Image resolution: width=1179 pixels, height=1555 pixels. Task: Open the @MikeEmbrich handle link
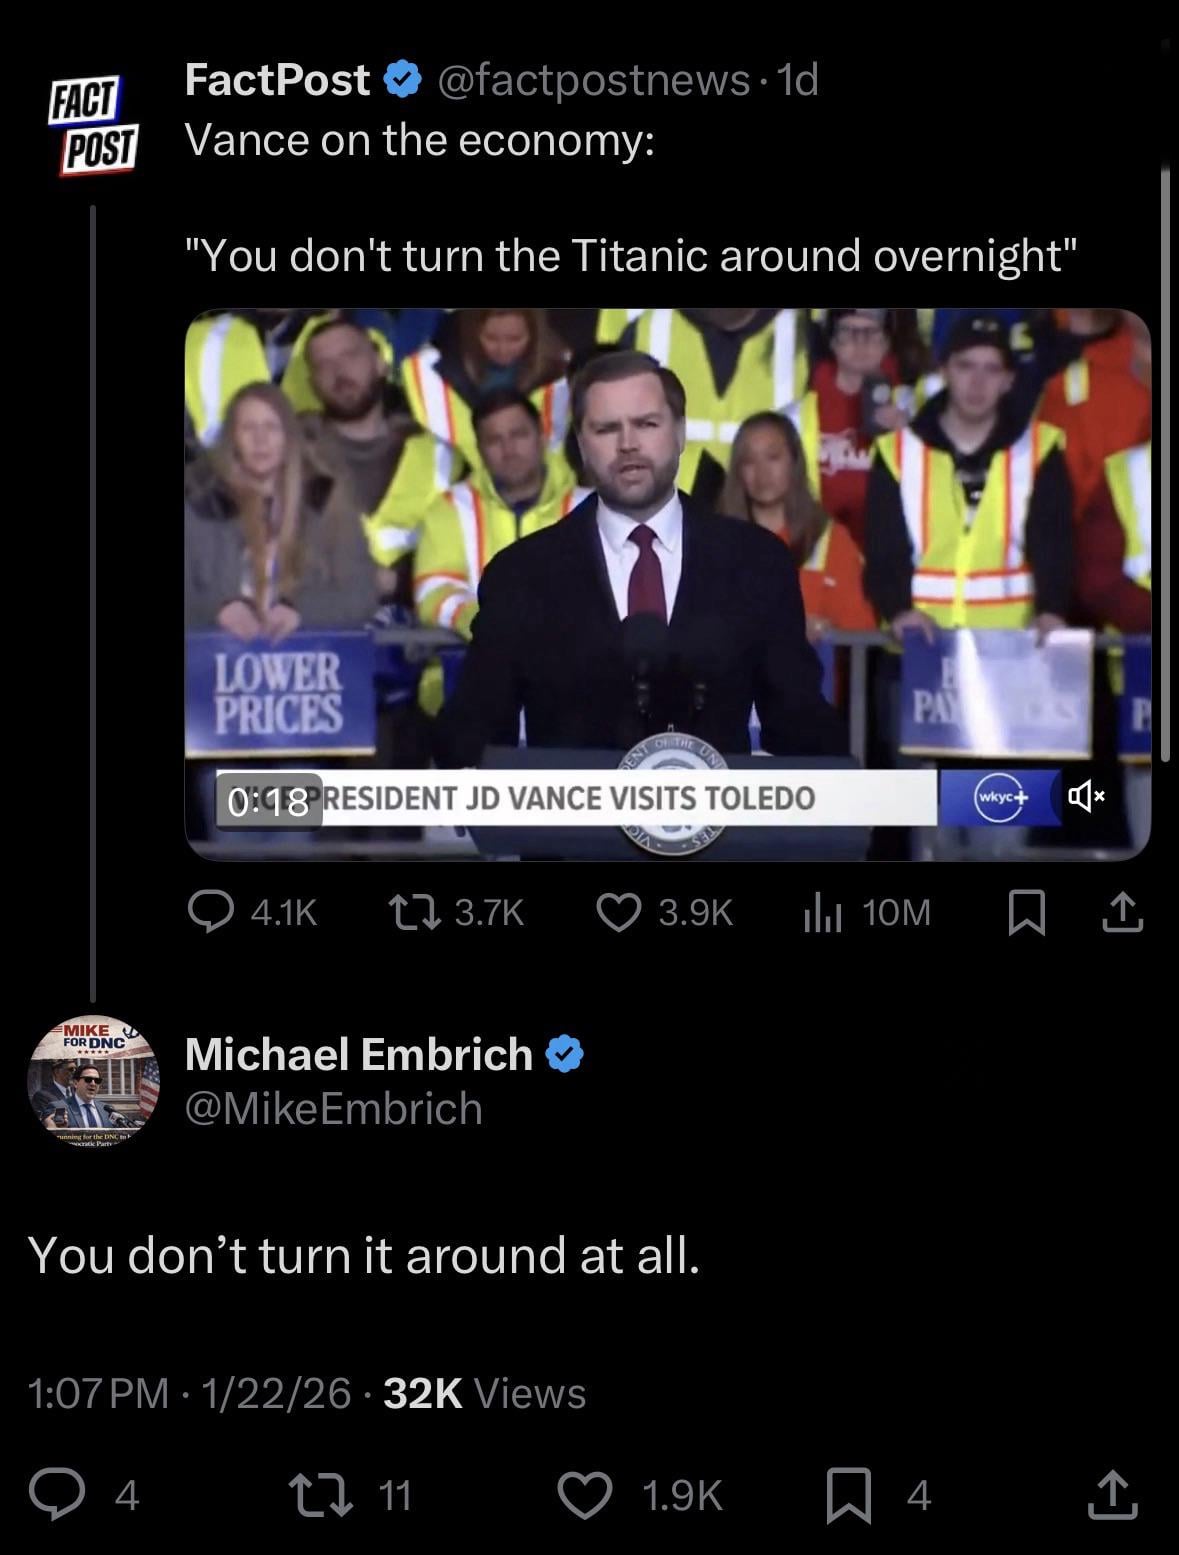(334, 1109)
